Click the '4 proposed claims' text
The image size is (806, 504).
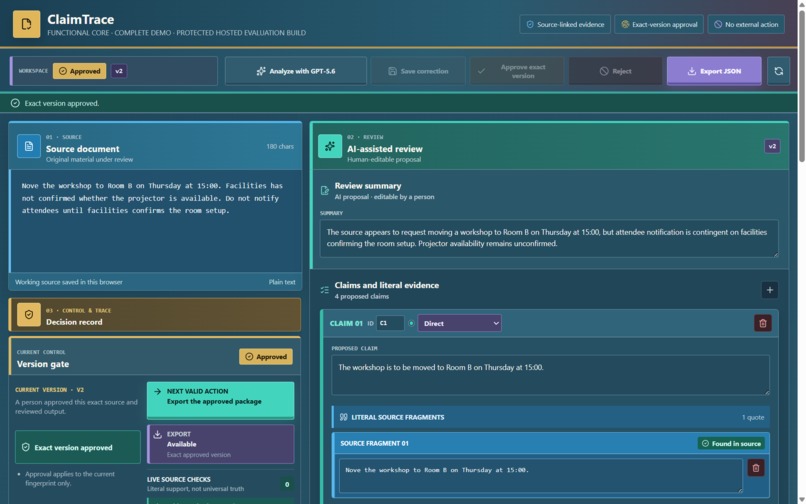(x=362, y=296)
